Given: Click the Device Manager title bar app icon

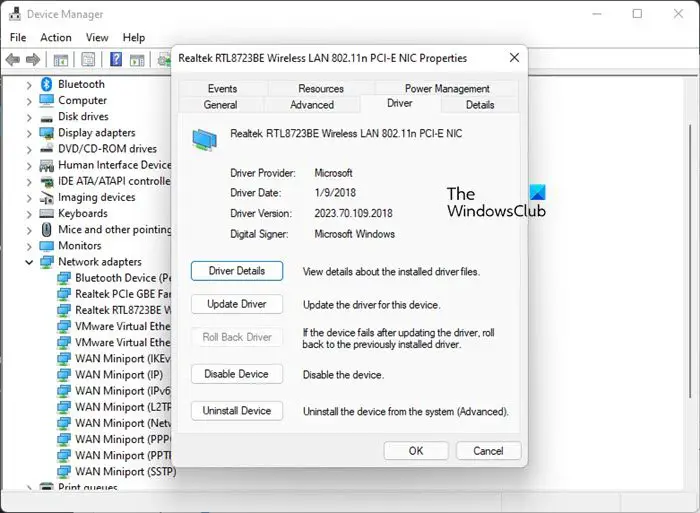Looking at the screenshot, I should 15,14.
